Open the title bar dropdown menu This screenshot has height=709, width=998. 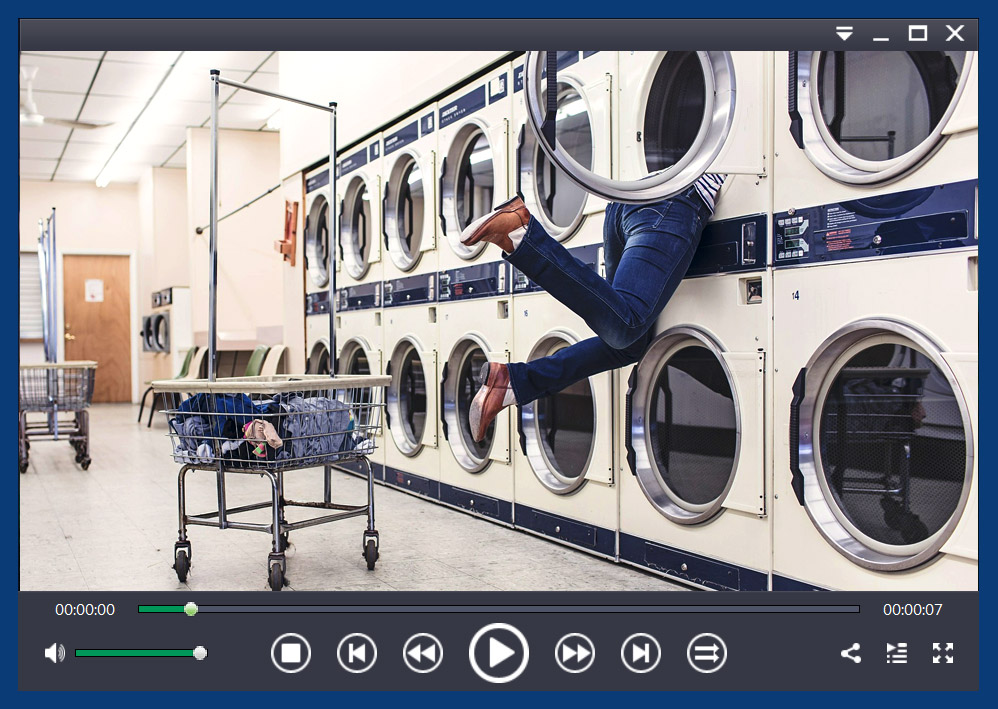tap(845, 34)
